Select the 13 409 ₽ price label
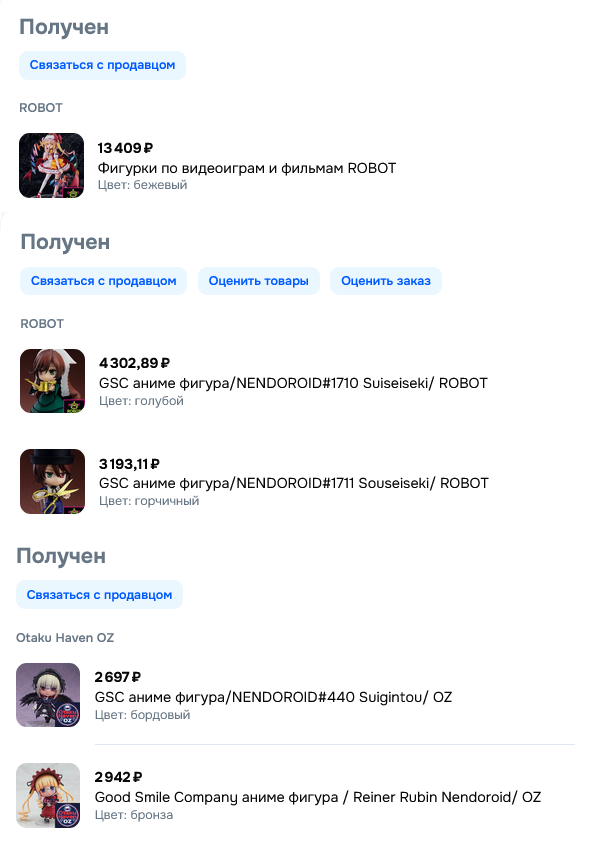 point(125,148)
